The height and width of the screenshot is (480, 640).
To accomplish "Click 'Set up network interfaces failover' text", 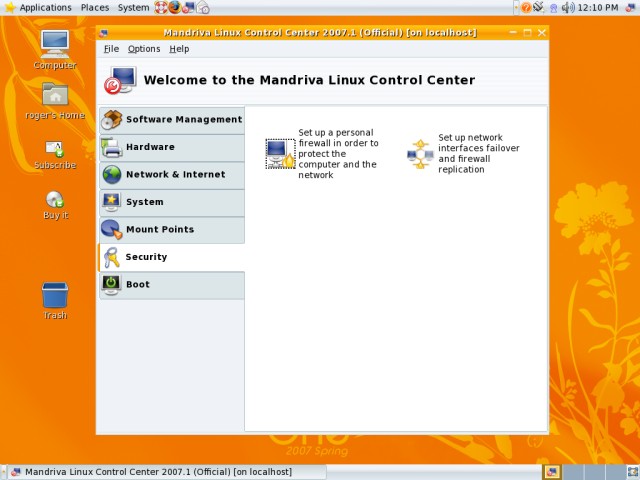I will 479,153.
